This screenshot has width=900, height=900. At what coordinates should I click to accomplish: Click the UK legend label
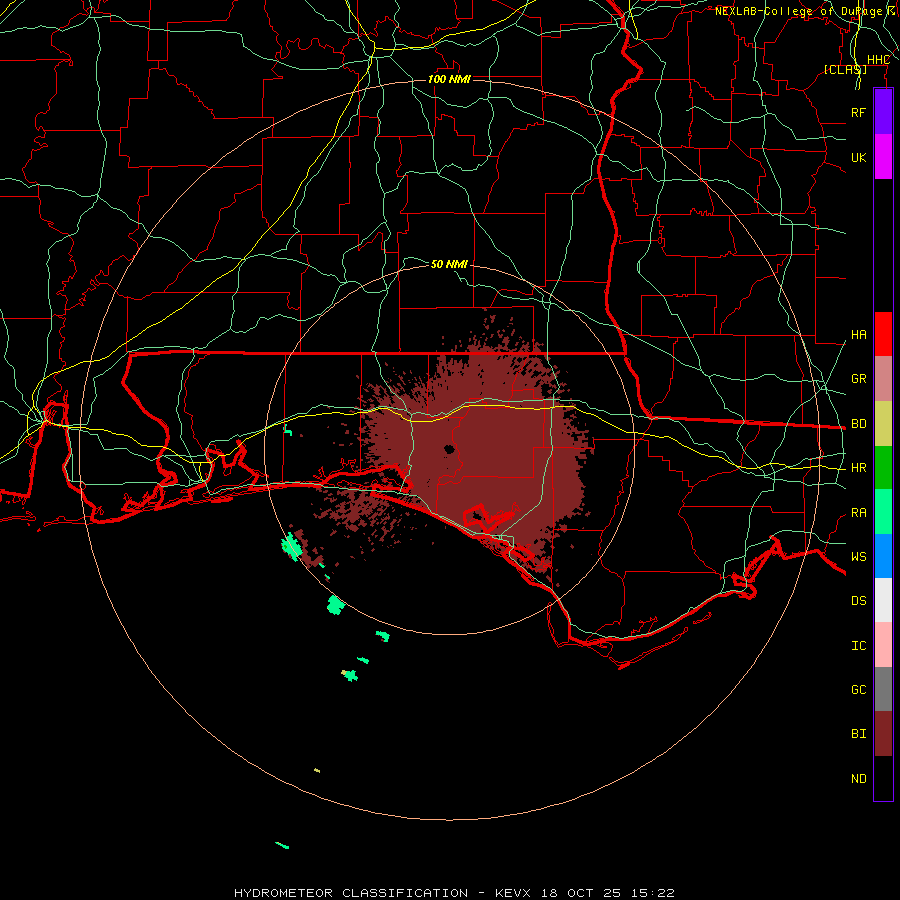click(x=859, y=157)
